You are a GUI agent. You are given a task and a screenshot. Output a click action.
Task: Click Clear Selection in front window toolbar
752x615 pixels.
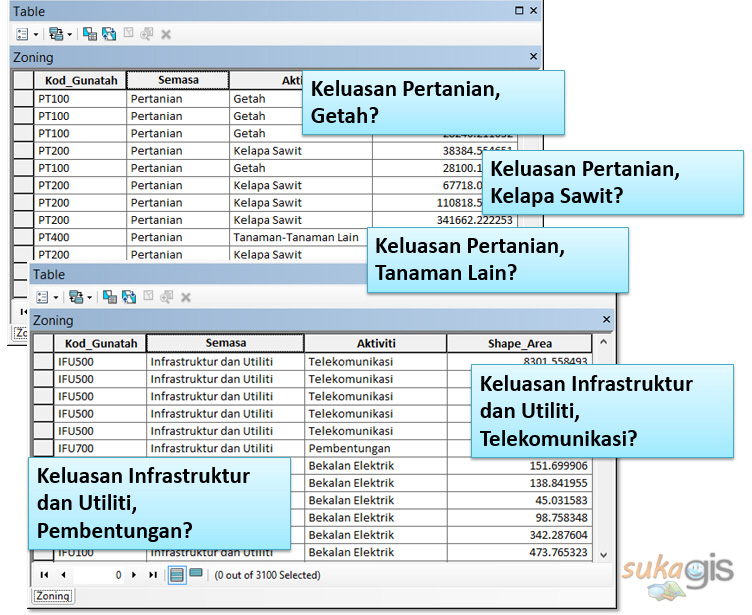(x=148, y=296)
